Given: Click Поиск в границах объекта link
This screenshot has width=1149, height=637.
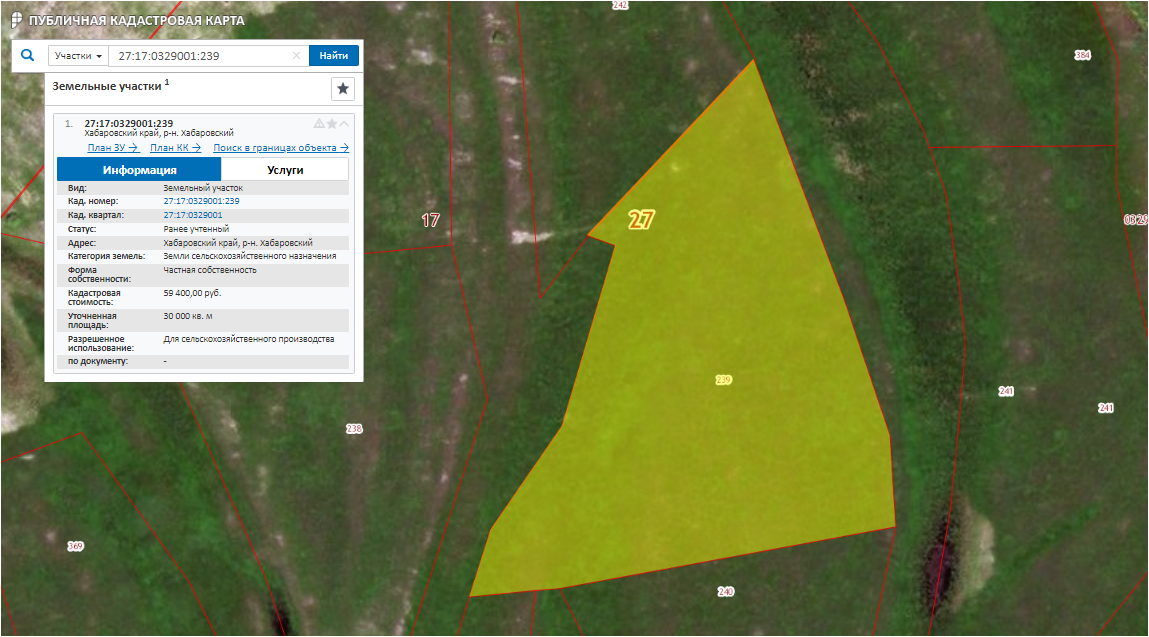Looking at the screenshot, I should [x=280, y=148].
